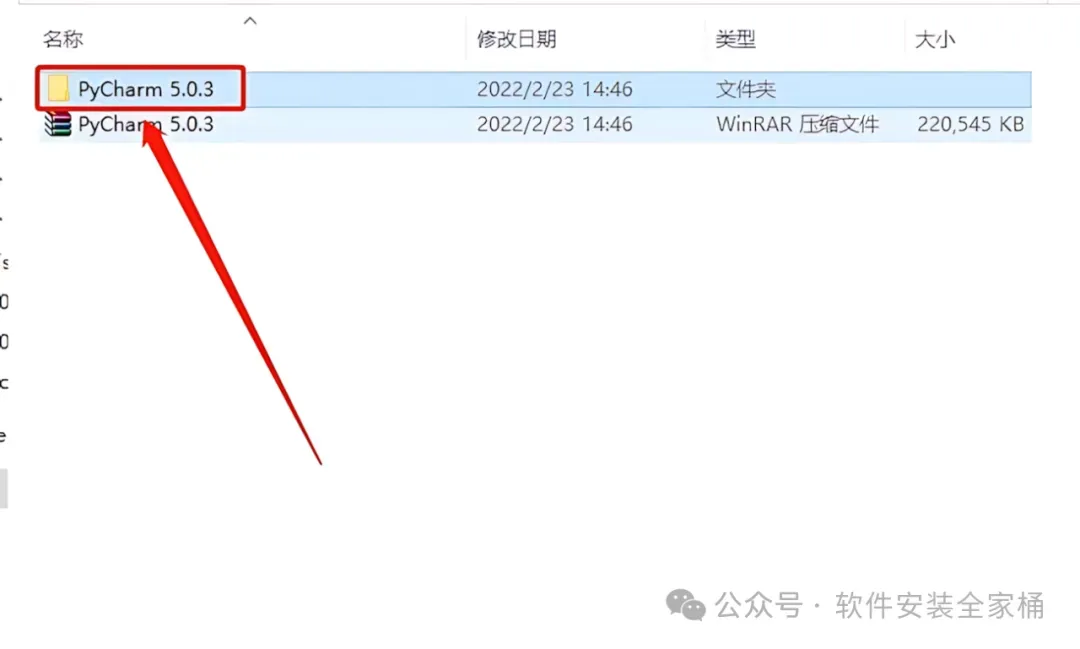Click the WinRAR 压缩文件 type cell
The height and width of the screenshot is (649, 1080).
(798, 124)
